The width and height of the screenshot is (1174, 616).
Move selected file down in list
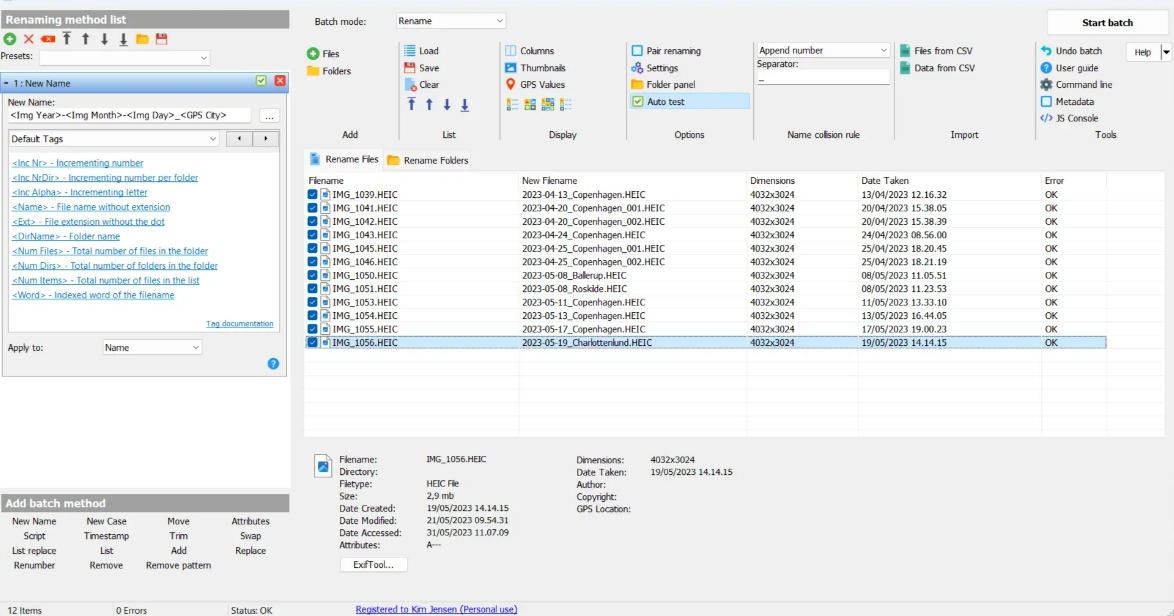pyautogui.click(x=447, y=105)
